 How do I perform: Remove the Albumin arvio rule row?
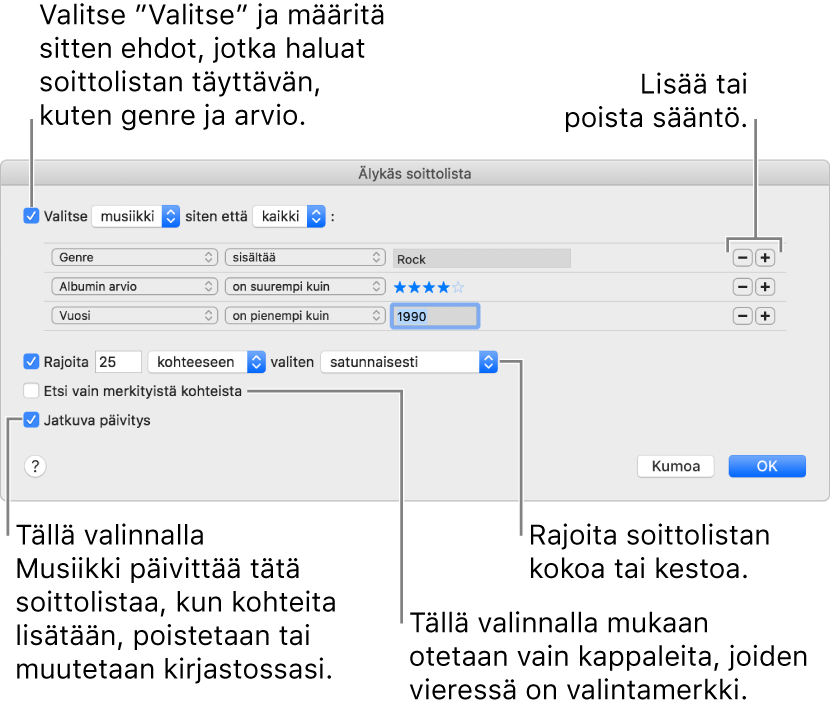742,287
